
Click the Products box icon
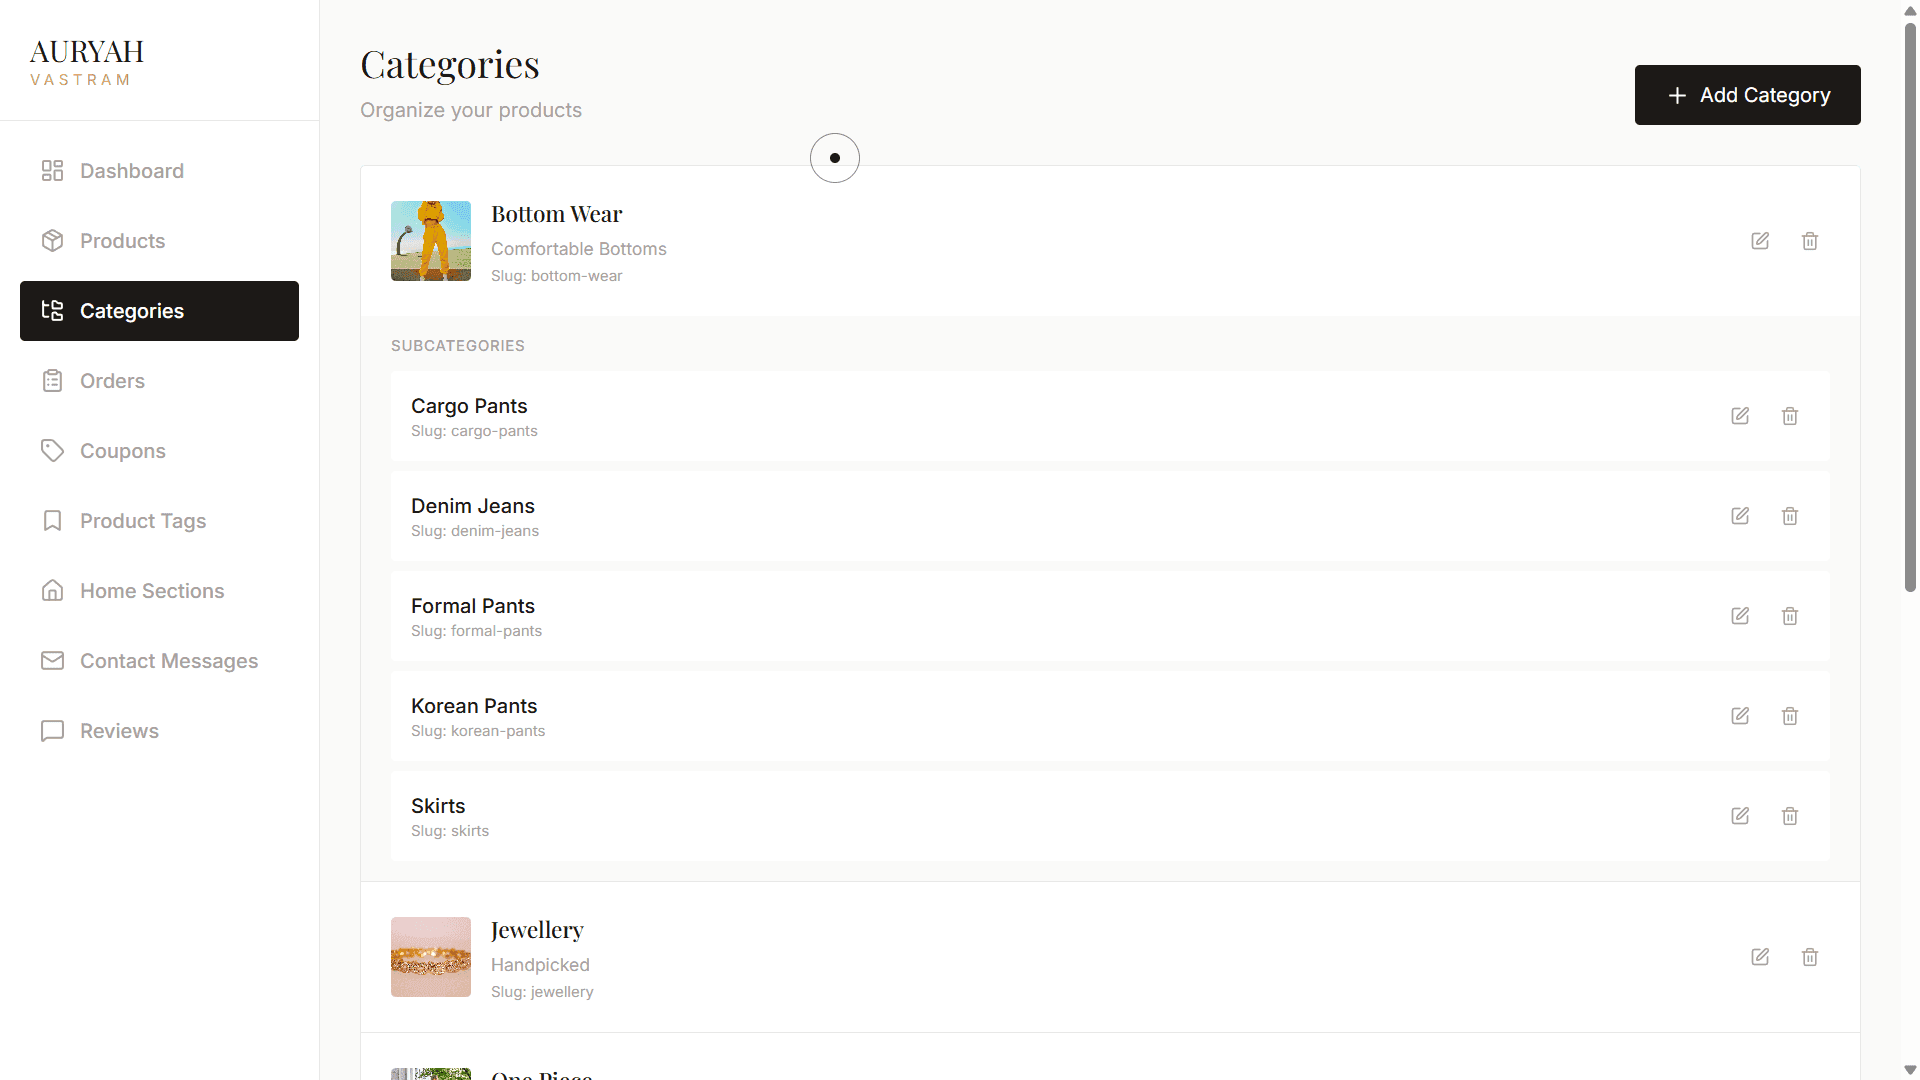point(52,241)
